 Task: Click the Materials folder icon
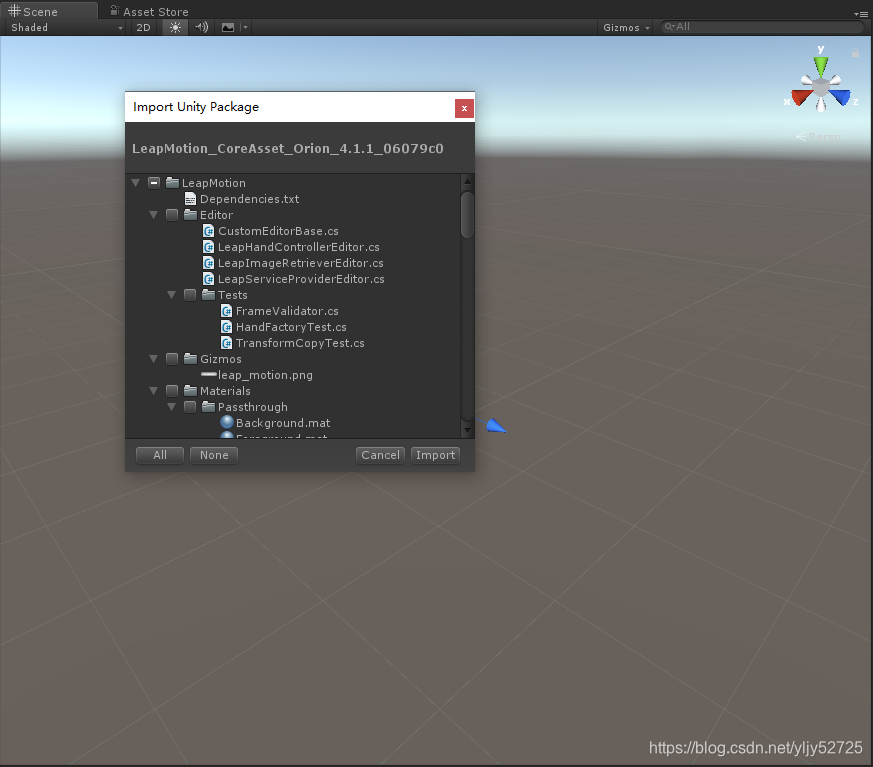(190, 391)
